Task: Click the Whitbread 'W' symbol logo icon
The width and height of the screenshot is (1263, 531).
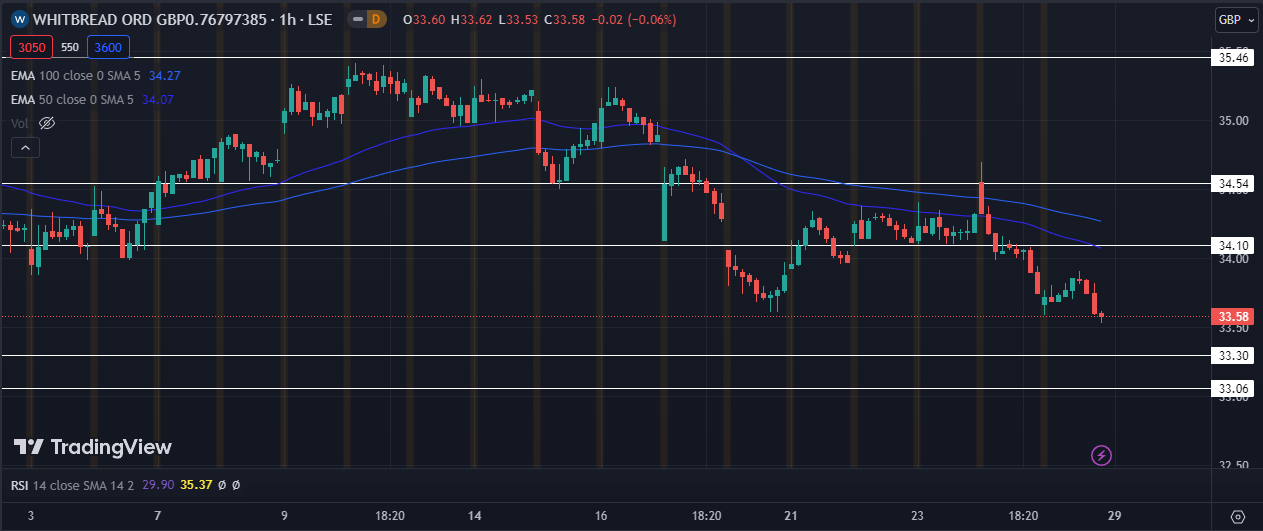Action: point(19,20)
